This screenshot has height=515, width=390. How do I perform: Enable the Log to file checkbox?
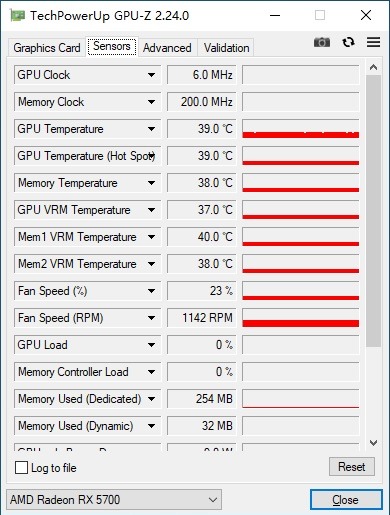pyautogui.click(x=21, y=467)
